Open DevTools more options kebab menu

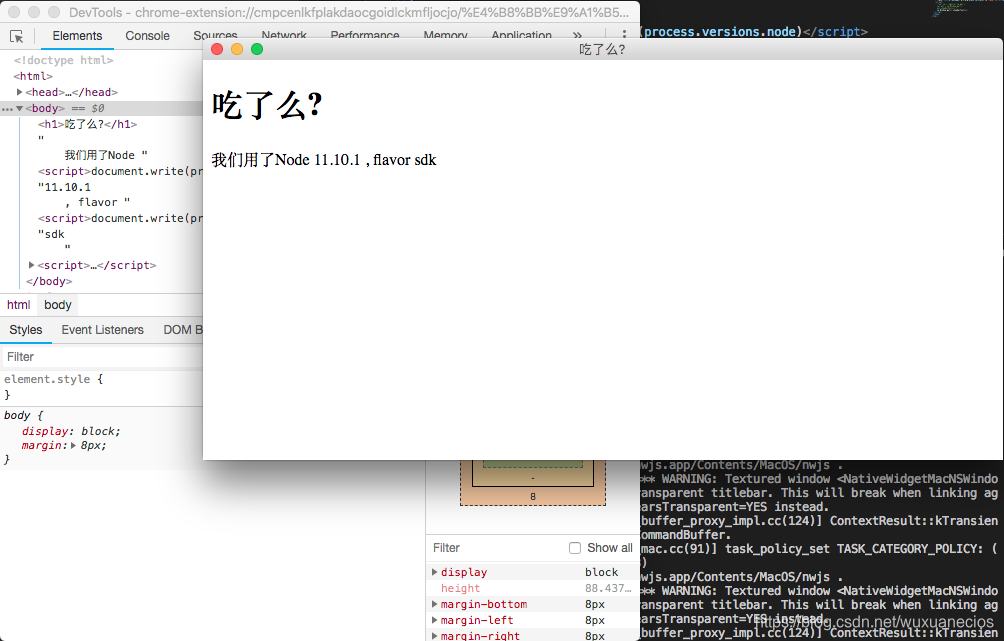point(624,33)
